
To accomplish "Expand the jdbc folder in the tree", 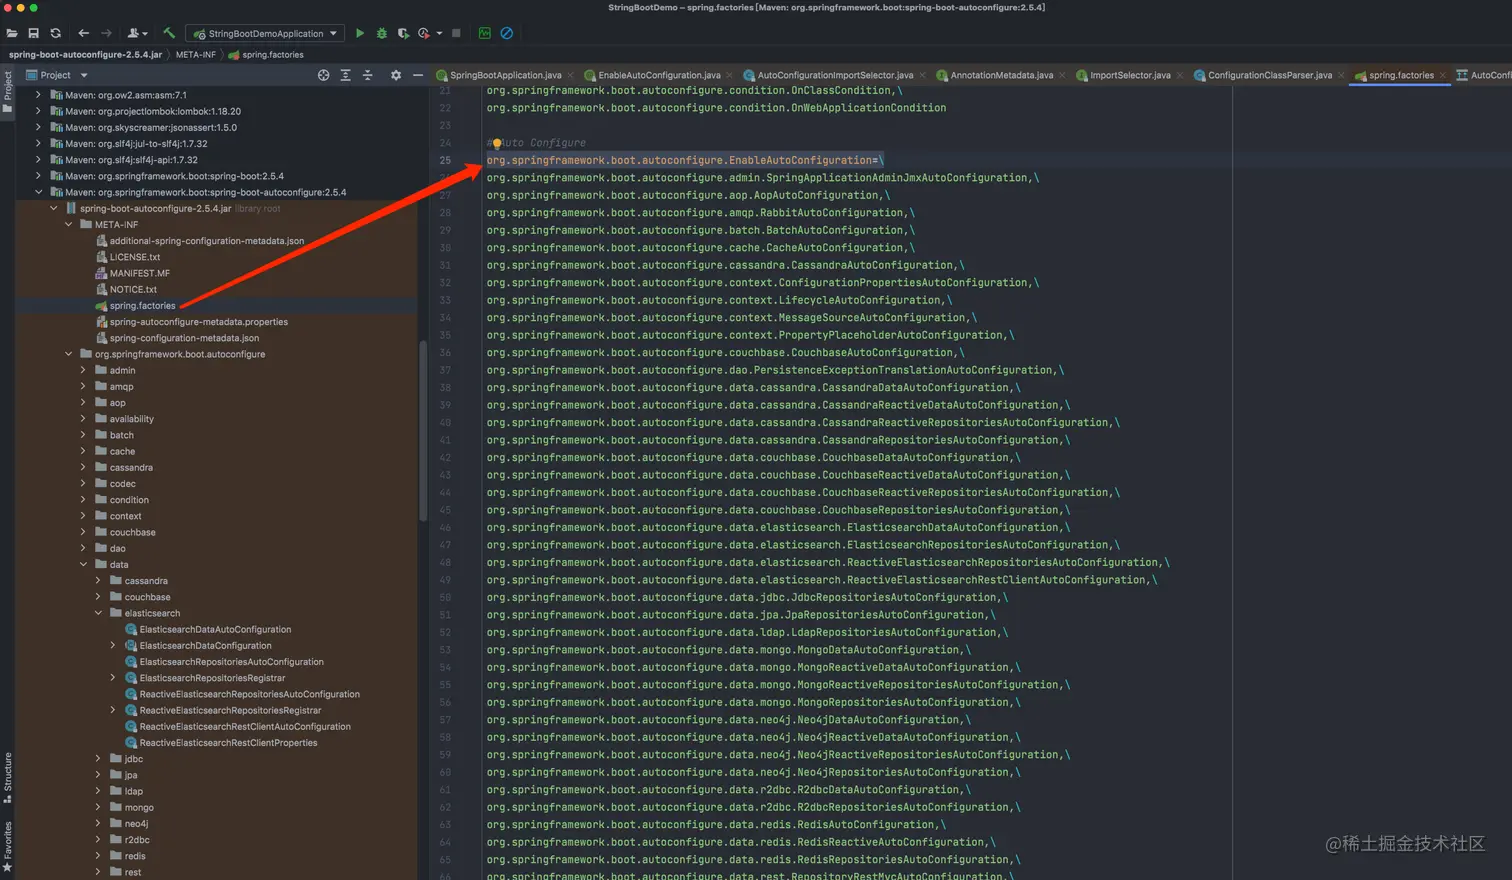I will point(98,759).
